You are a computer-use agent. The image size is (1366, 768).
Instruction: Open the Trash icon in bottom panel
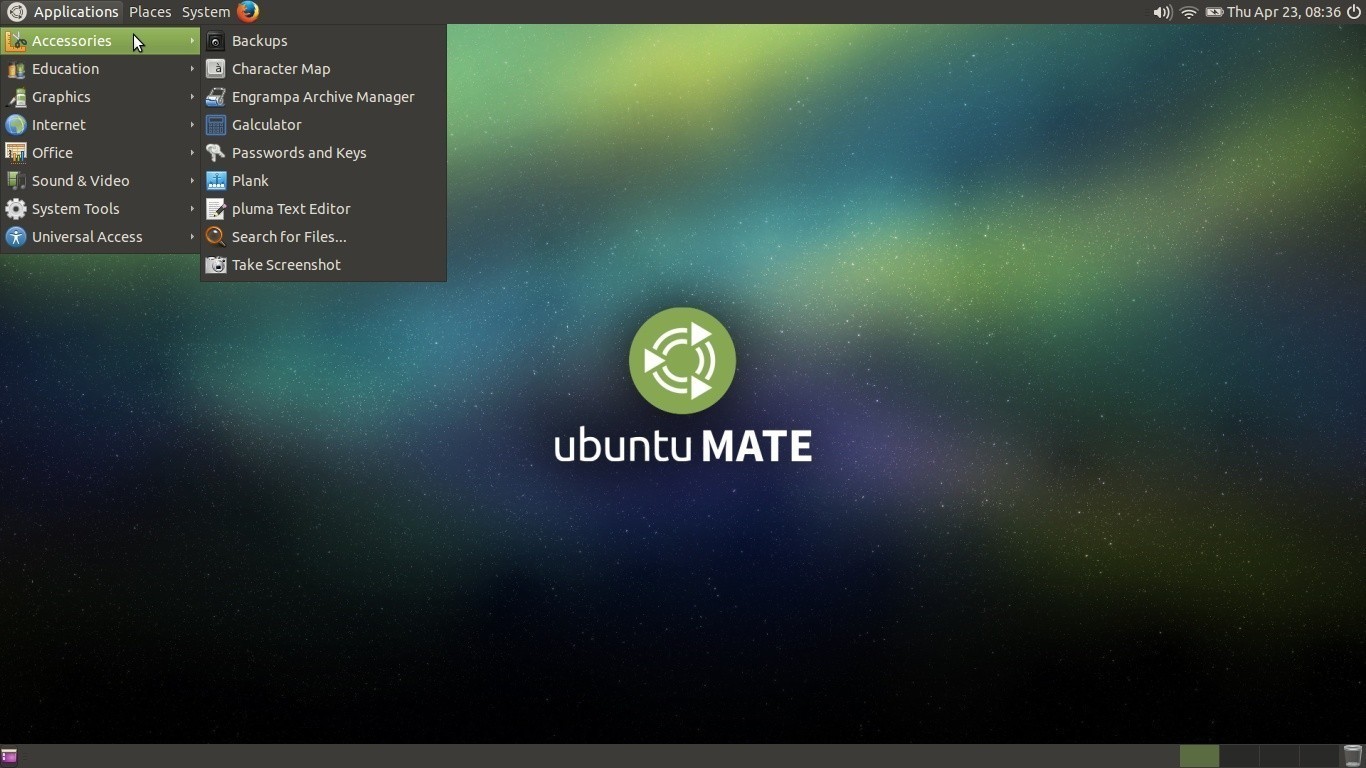tap(1352, 756)
